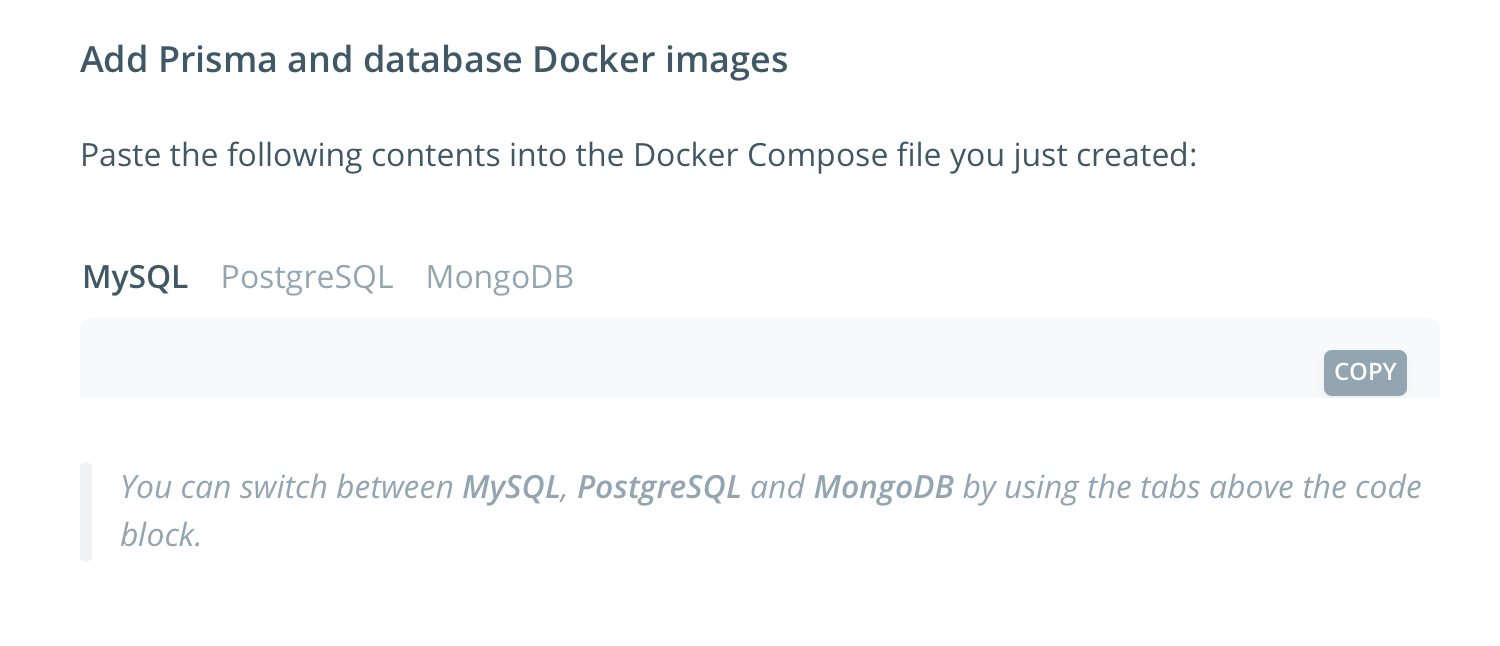
Task: Switch to the MongoDB tab
Action: [x=500, y=277]
